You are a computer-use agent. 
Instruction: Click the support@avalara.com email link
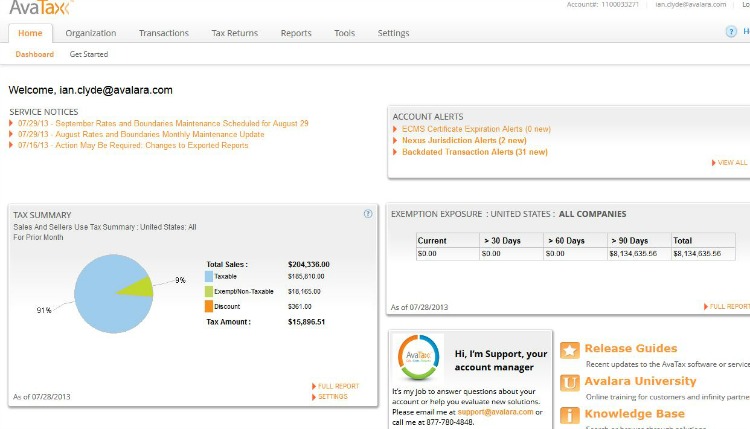[x=496, y=412]
